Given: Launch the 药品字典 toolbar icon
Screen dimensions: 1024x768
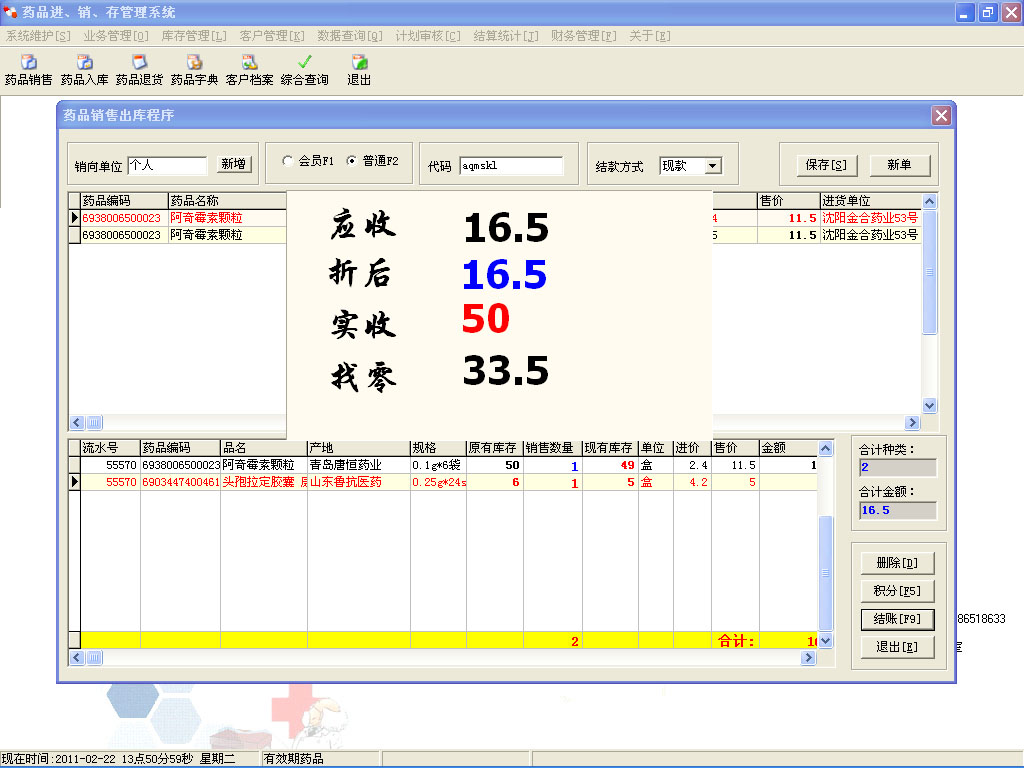Looking at the screenshot, I should click(x=194, y=69).
